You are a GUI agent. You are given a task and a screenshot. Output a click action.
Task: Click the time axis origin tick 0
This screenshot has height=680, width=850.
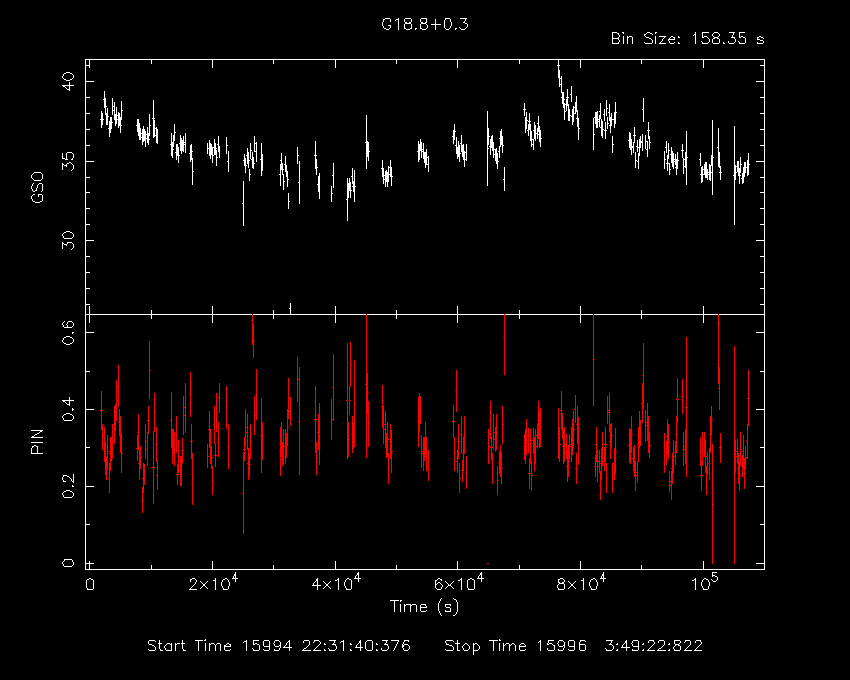pos(90,585)
